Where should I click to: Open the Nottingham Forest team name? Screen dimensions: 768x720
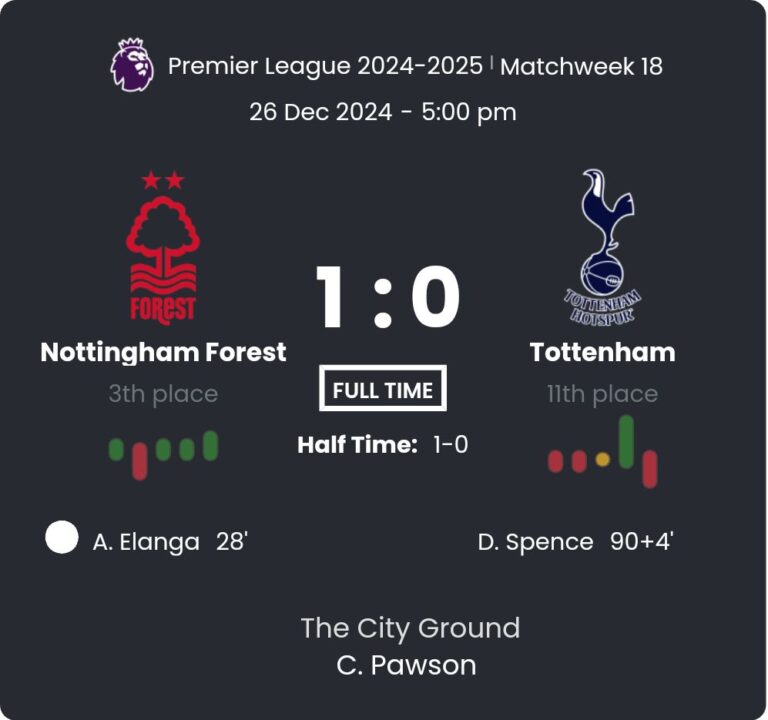click(x=163, y=352)
